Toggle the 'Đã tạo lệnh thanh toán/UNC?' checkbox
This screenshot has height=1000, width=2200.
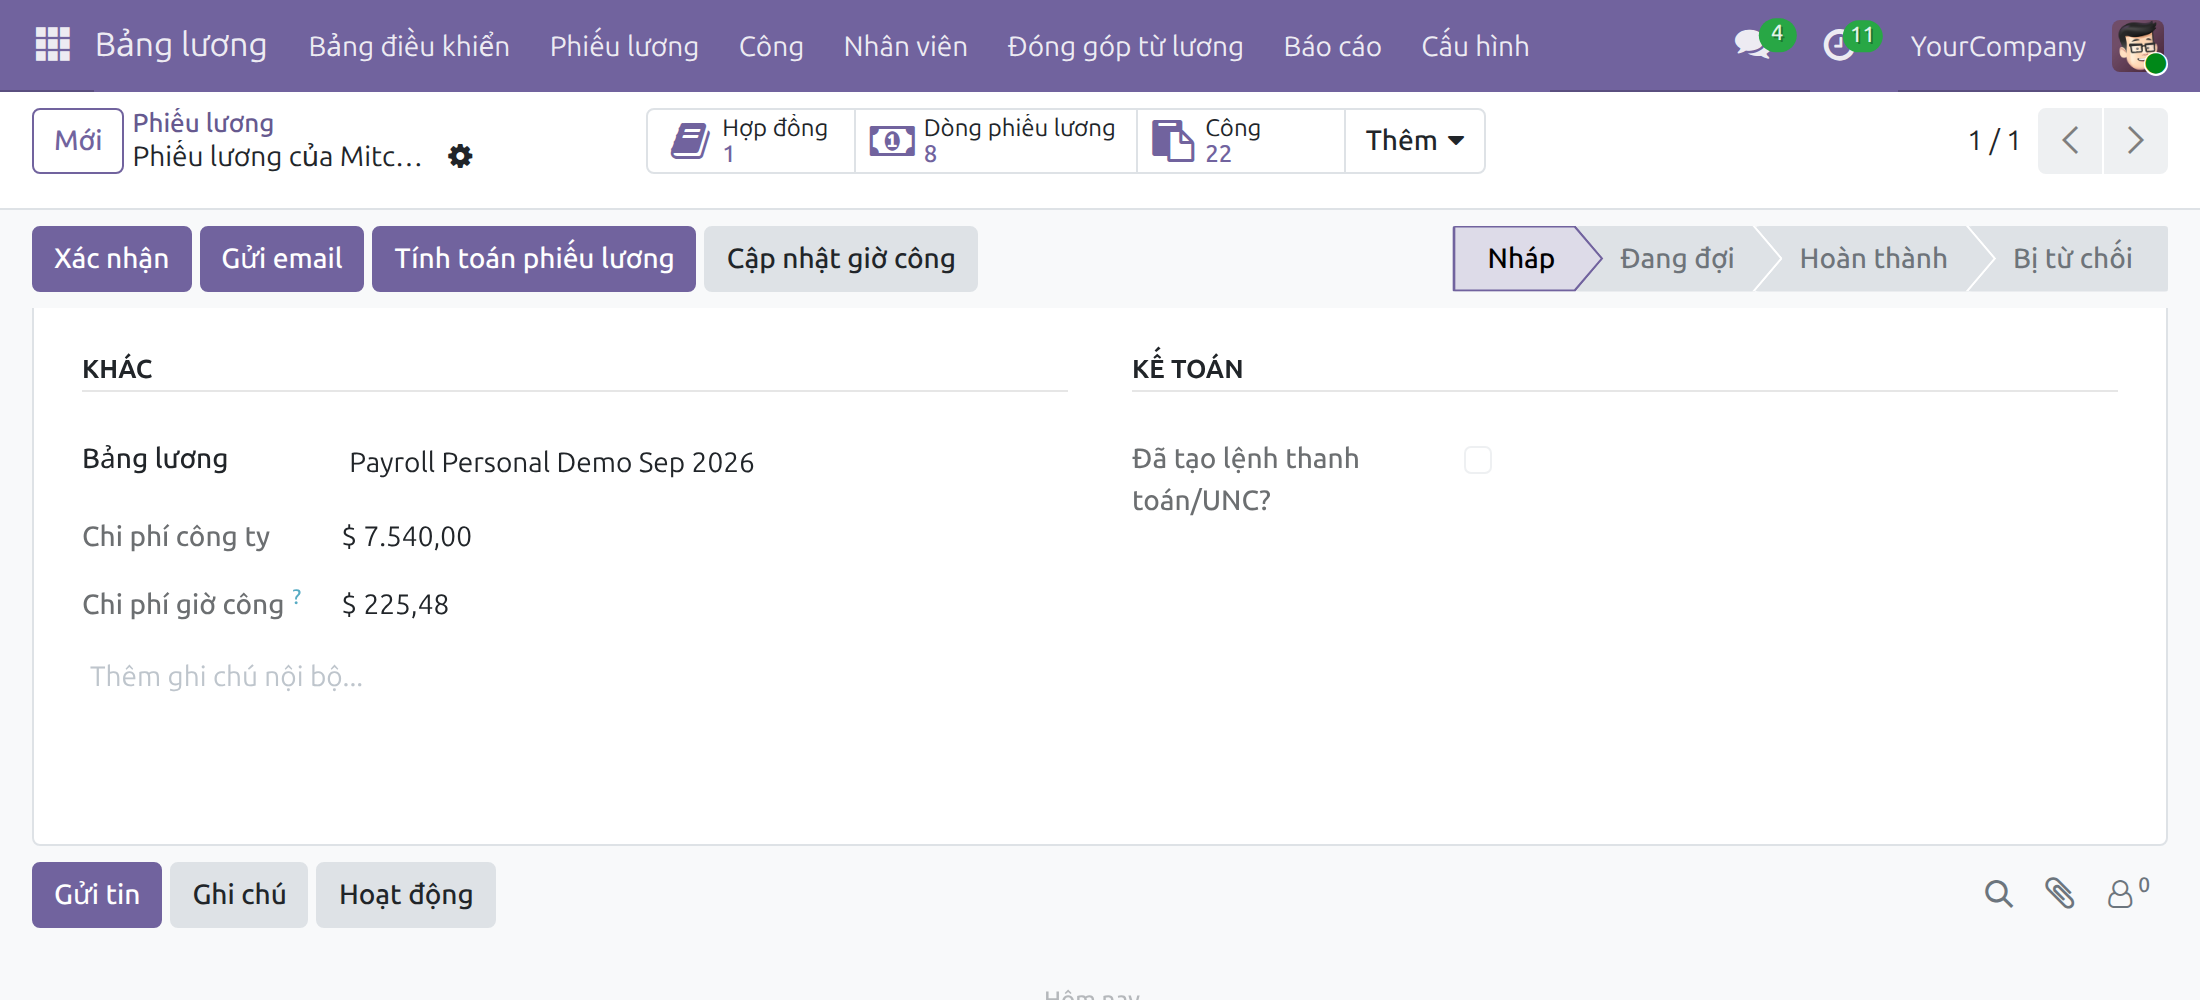(1477, 460)
